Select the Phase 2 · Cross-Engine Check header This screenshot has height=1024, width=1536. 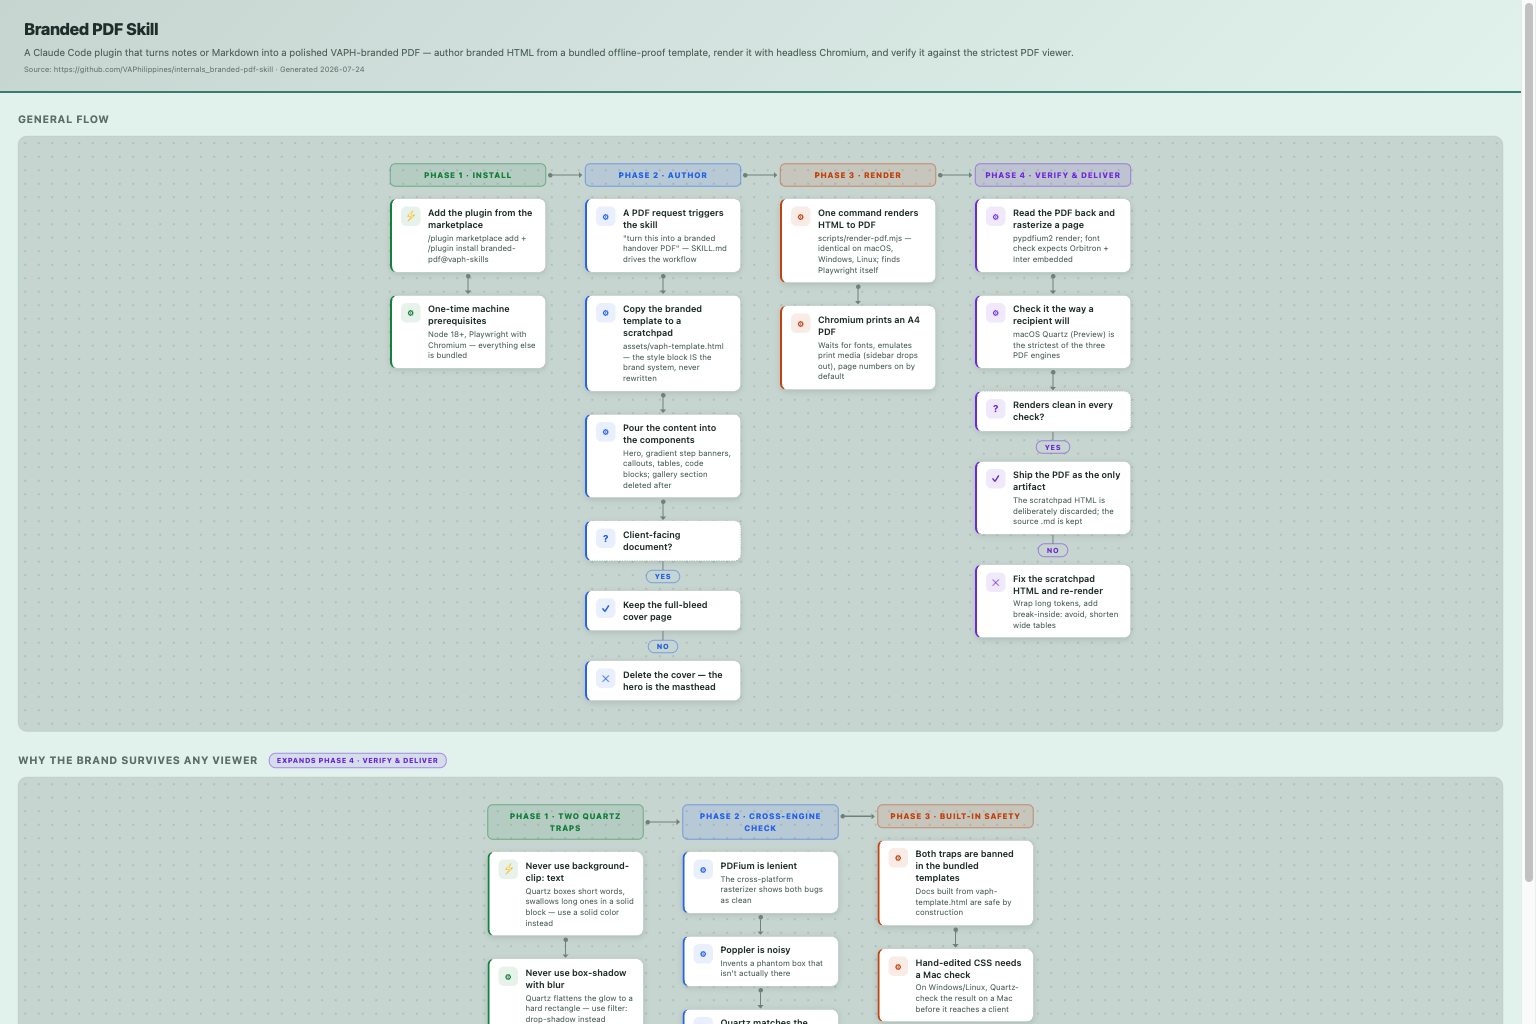click(760, 822)
